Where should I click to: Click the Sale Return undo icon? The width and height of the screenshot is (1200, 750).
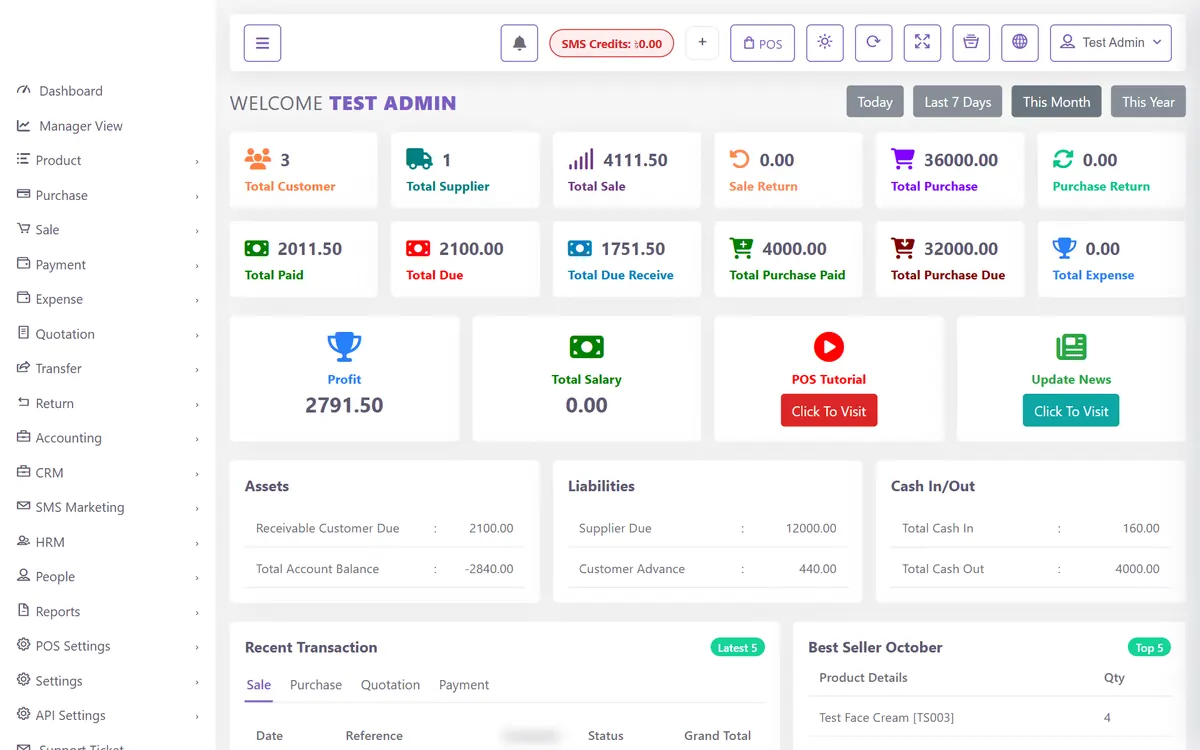tap(740, 159)
